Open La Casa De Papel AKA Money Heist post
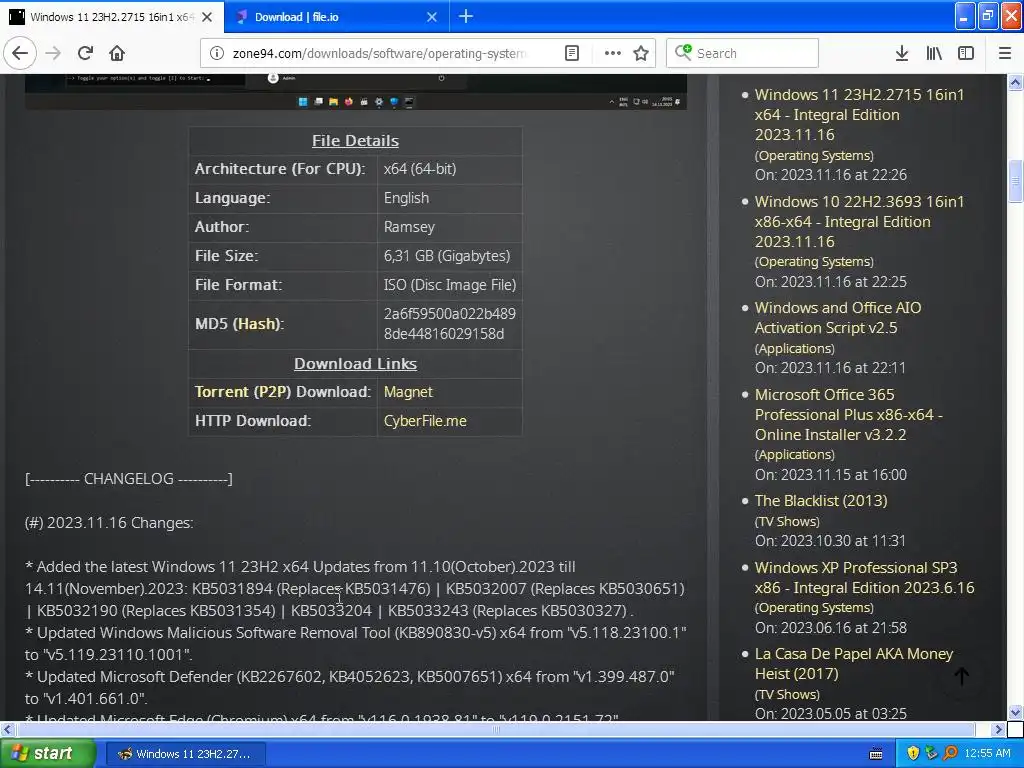Screen dimensions: 1024x768 tap(854, 664)
